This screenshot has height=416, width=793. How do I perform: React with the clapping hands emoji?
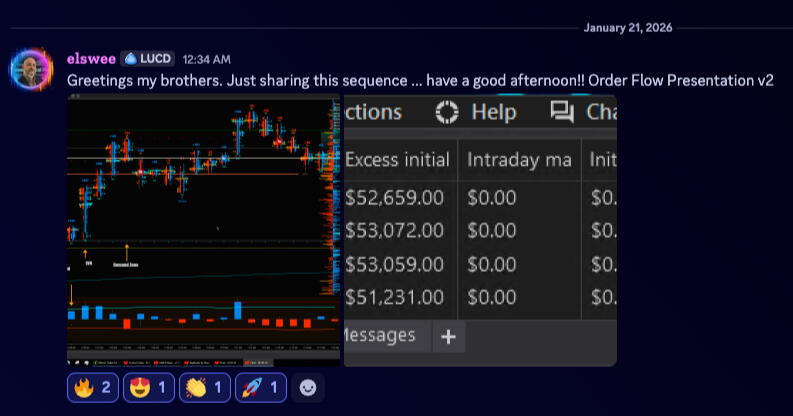(205, 388)
